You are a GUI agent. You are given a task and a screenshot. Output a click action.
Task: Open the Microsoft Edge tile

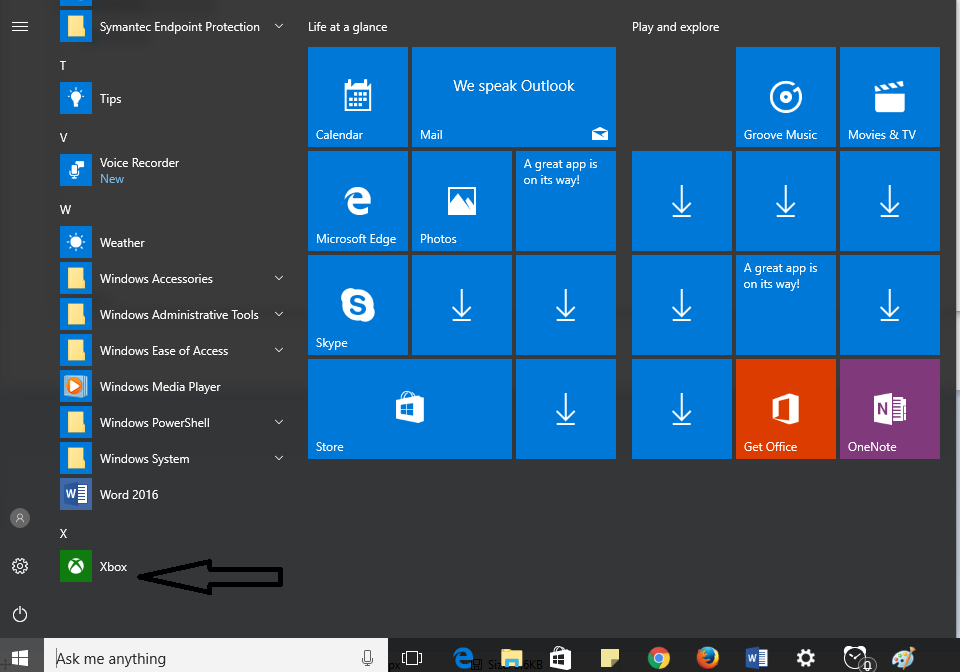[357, 201]
